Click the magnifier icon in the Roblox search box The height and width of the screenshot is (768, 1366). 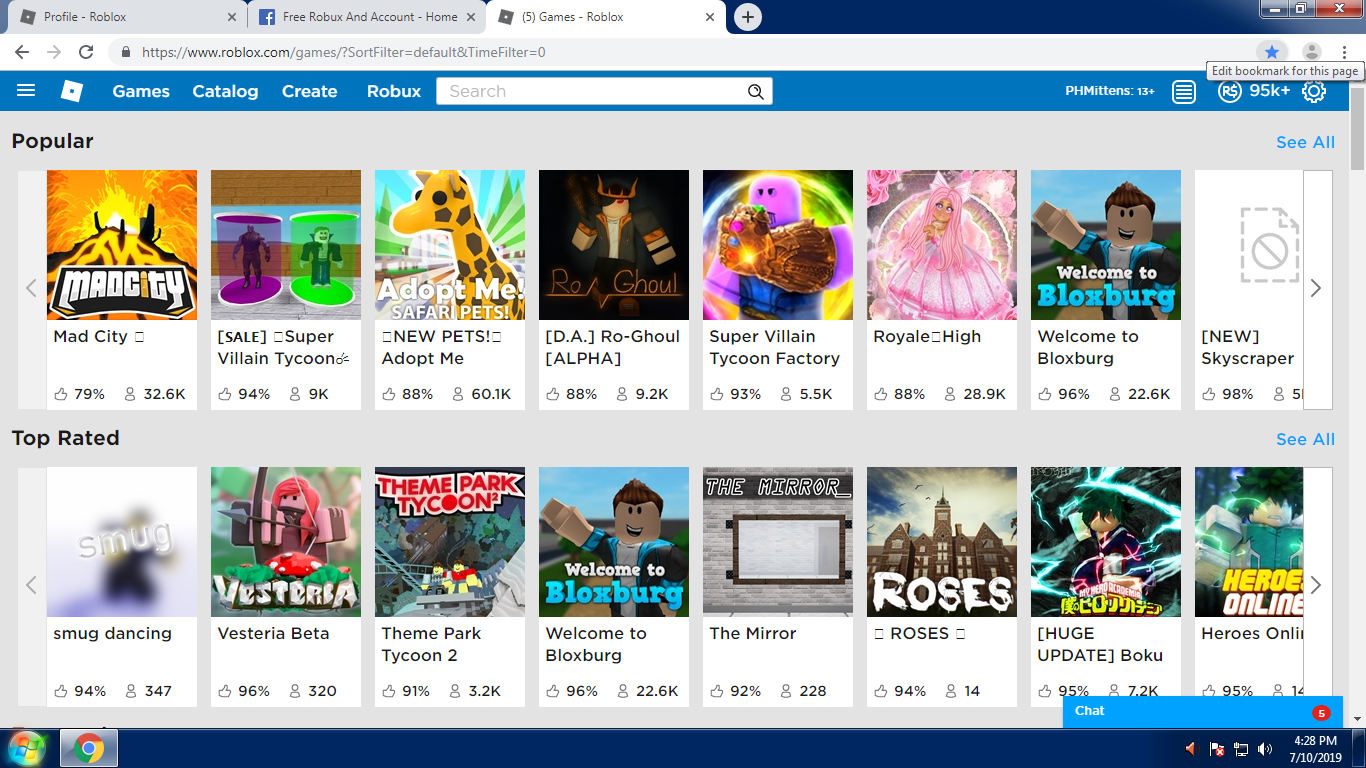tap(756, 92)
